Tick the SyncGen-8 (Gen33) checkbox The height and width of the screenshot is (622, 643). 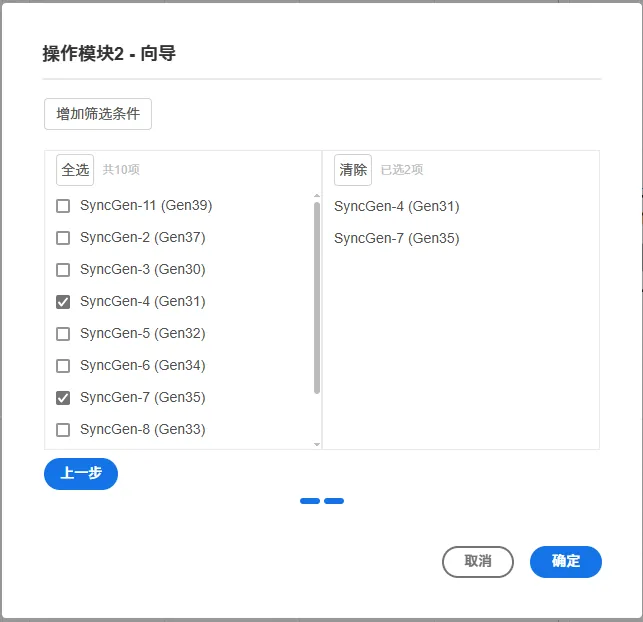[x=63, y=430]
